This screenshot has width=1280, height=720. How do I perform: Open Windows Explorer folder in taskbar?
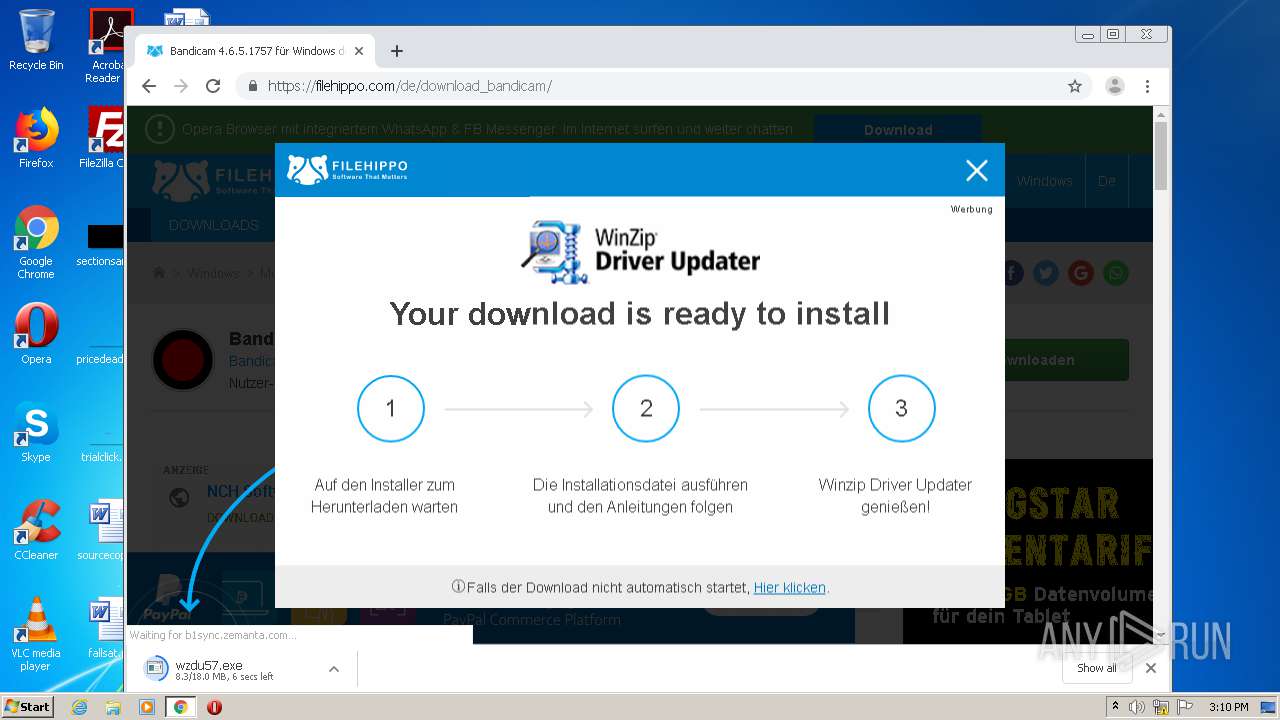tap(113, 707)
